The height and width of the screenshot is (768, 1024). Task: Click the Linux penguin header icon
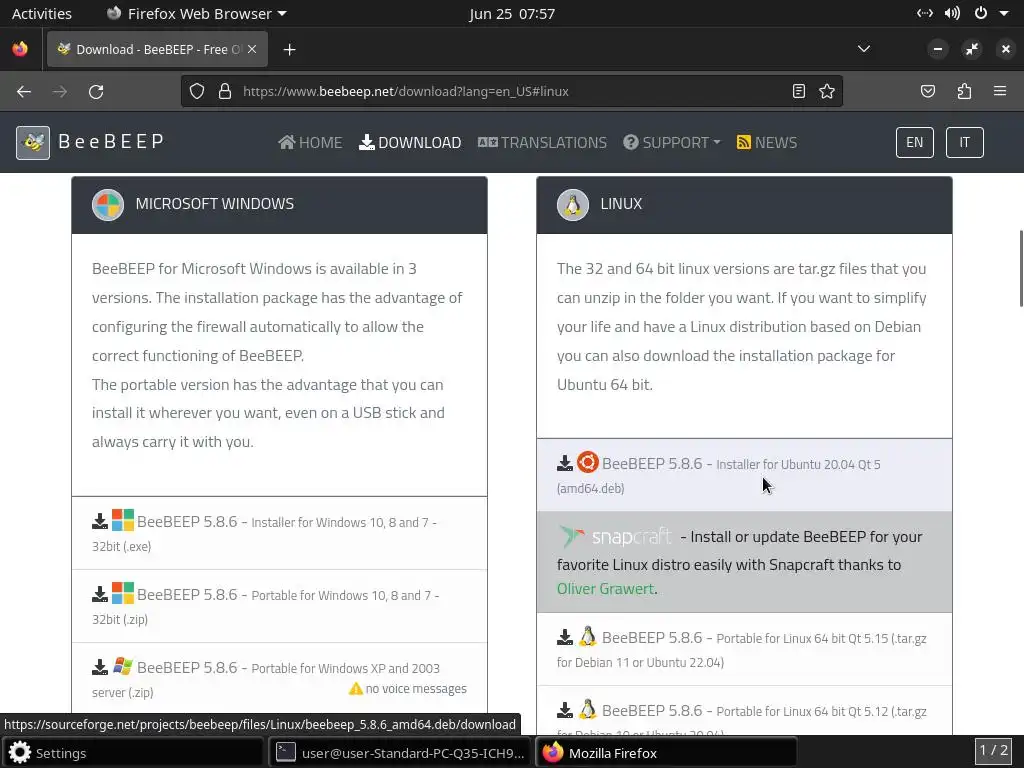[x=573, y=204]
